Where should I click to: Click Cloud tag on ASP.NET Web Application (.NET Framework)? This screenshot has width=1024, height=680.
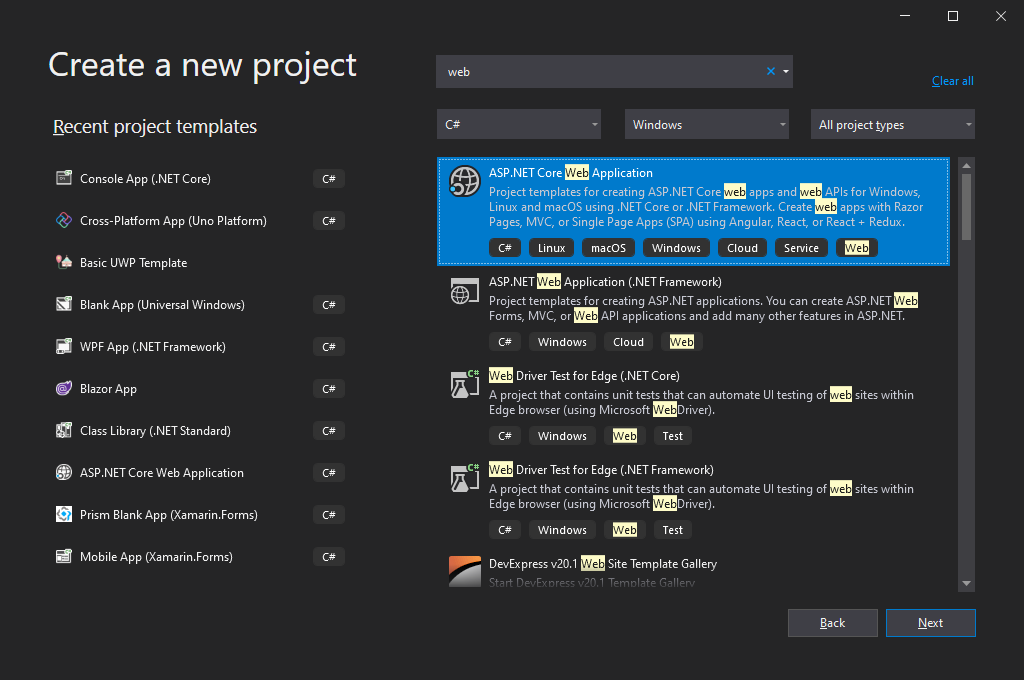coord(628,342)
